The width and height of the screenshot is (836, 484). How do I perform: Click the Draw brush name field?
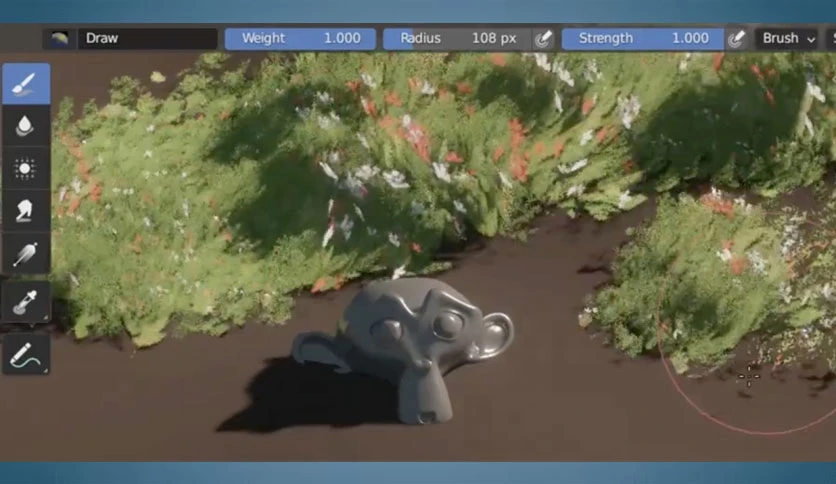pyautogui.click(x=148, y=38)
